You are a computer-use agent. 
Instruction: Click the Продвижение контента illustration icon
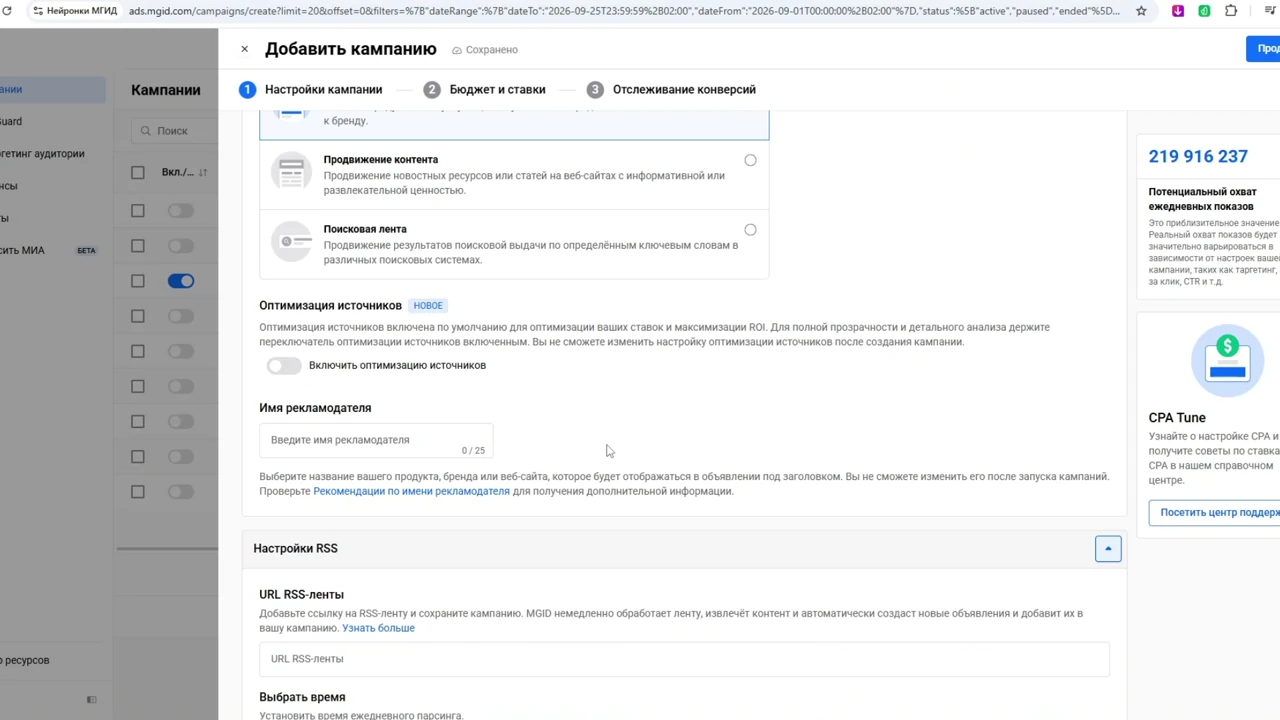pos(292,172)
